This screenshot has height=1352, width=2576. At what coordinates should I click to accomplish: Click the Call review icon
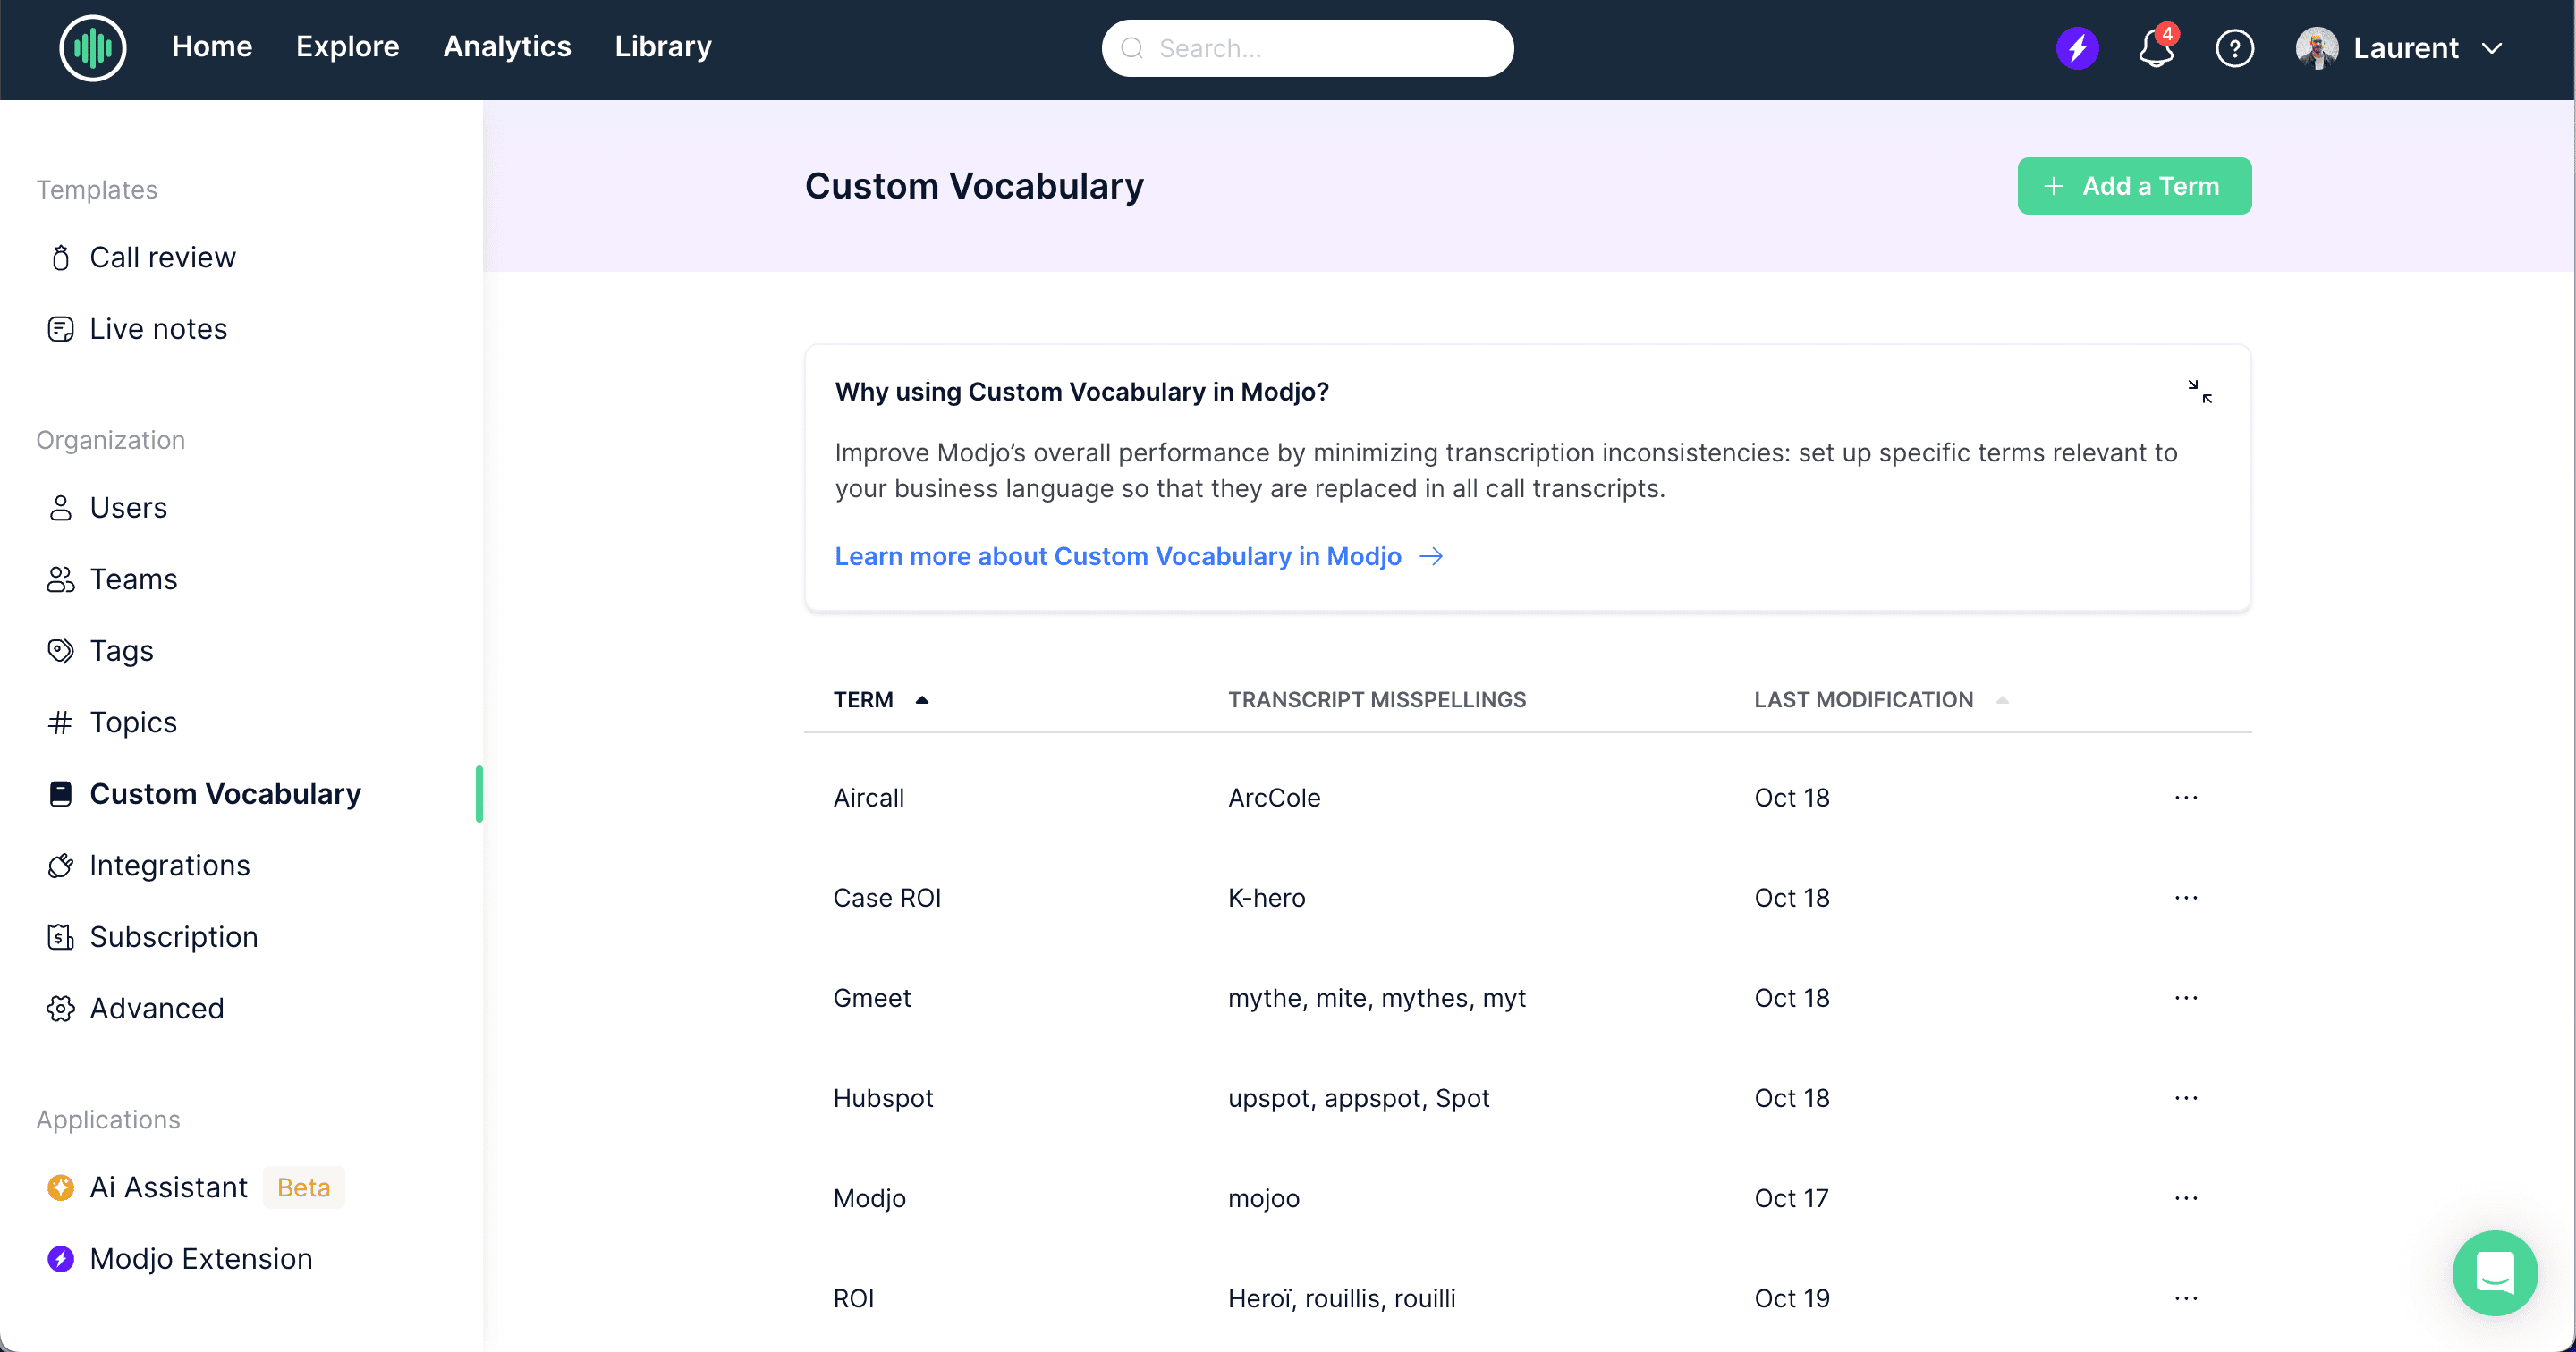[61, 258]
